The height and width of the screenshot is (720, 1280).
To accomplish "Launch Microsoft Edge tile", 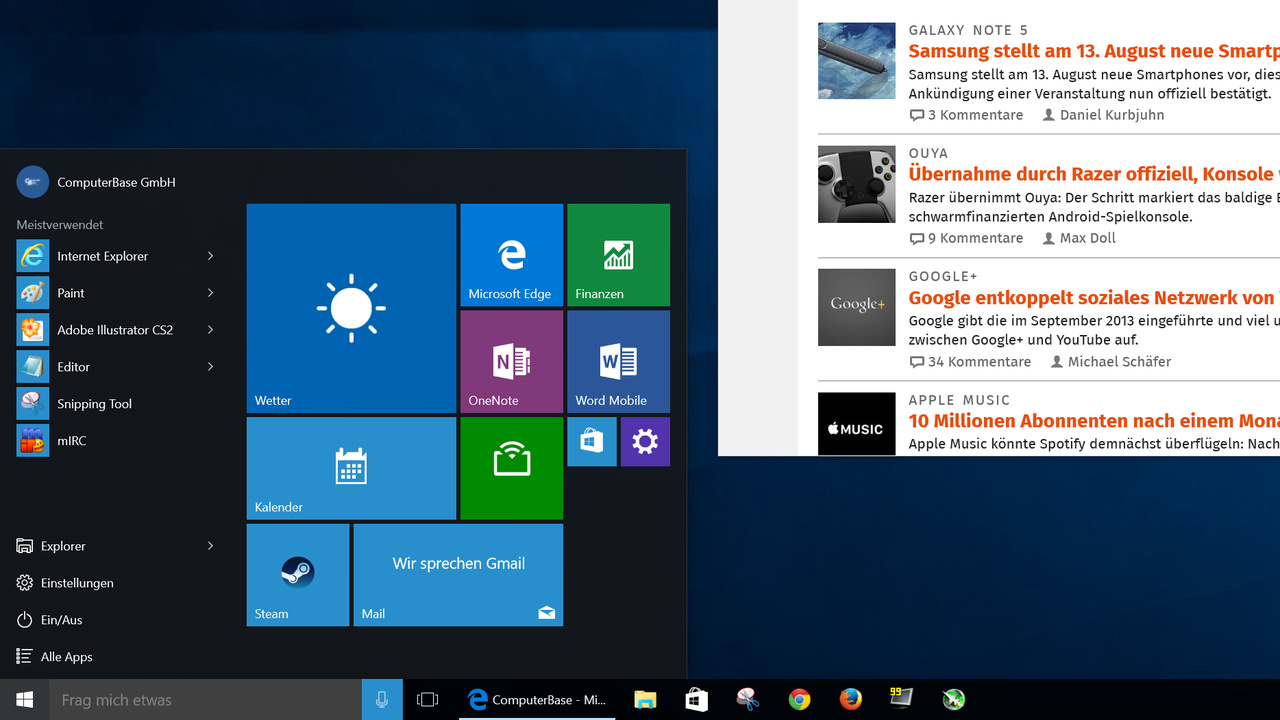I will [x=511, y=255].
